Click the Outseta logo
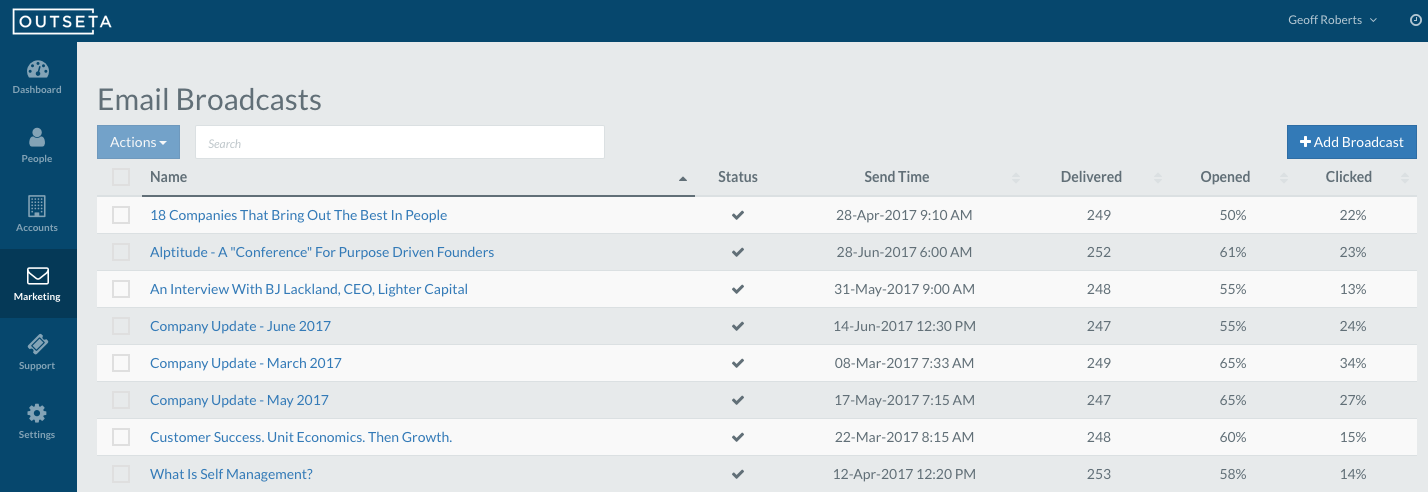Image resolution: width=1428 pixels, height=492 pixels. pyautogui.click(x=61, y=21)
